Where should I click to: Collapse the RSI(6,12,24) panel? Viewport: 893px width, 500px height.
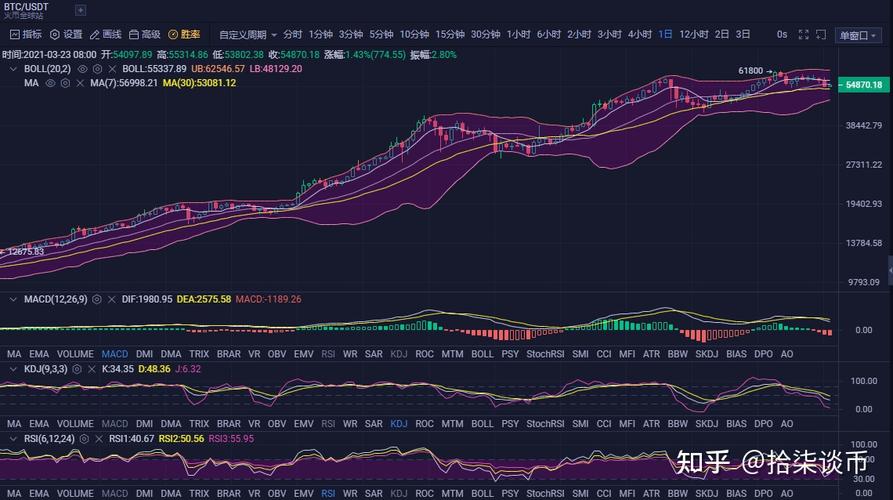tap(13, 439)
